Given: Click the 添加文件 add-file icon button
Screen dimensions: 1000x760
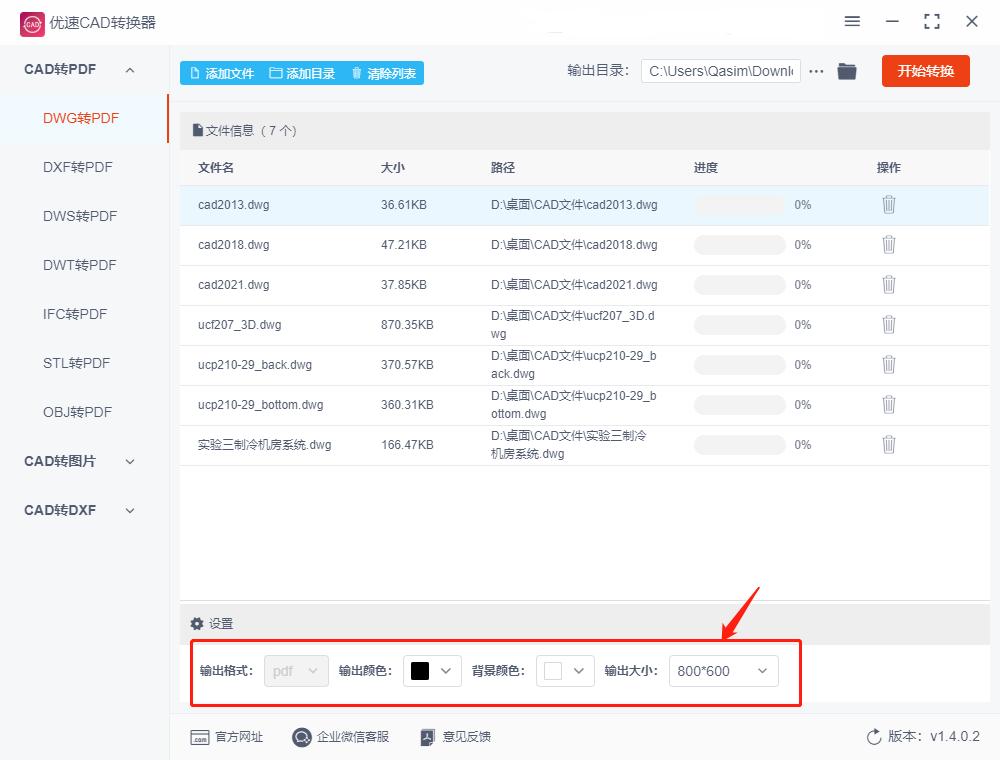Looking at the screenshot, I should 194,72.
